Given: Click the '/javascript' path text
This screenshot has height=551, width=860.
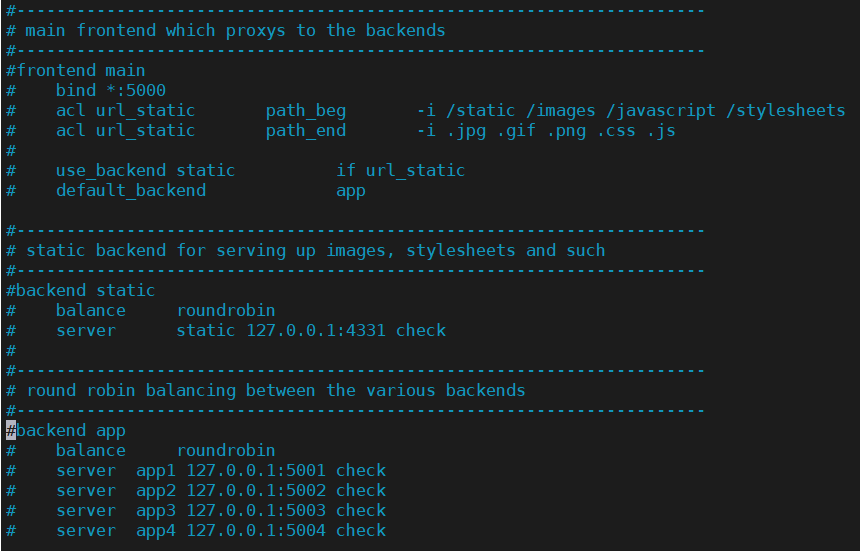Looking at the screenshot, I should (660, 111).
